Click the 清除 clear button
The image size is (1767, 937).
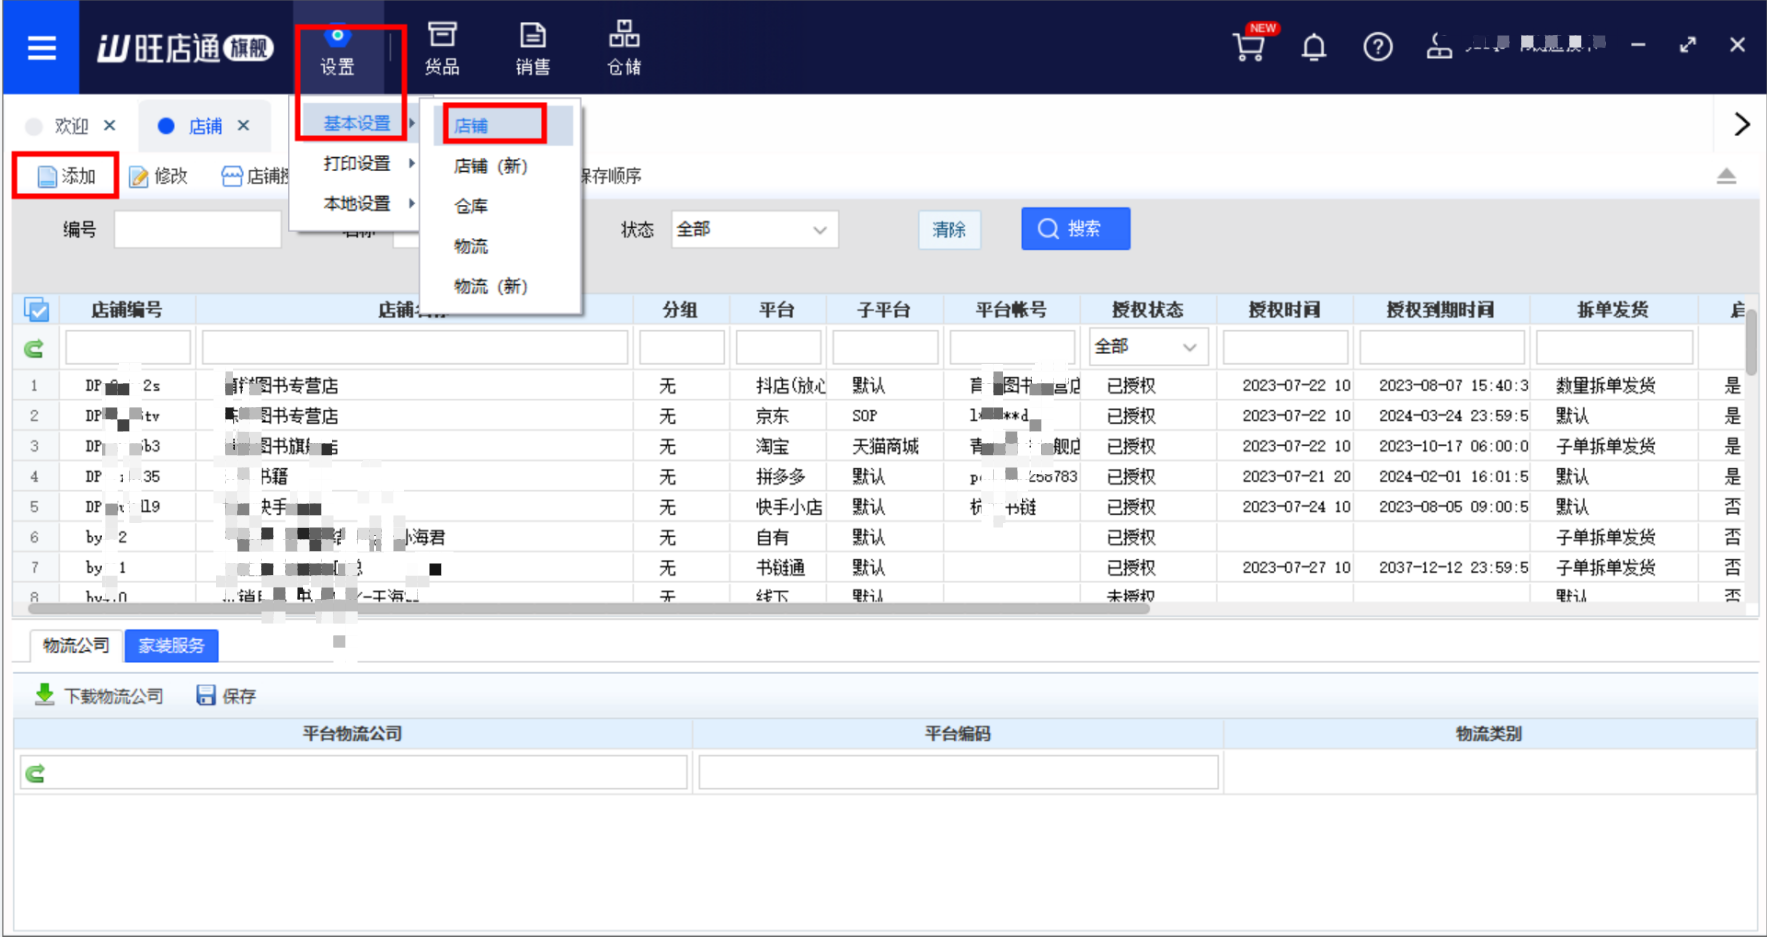[949, 230]
